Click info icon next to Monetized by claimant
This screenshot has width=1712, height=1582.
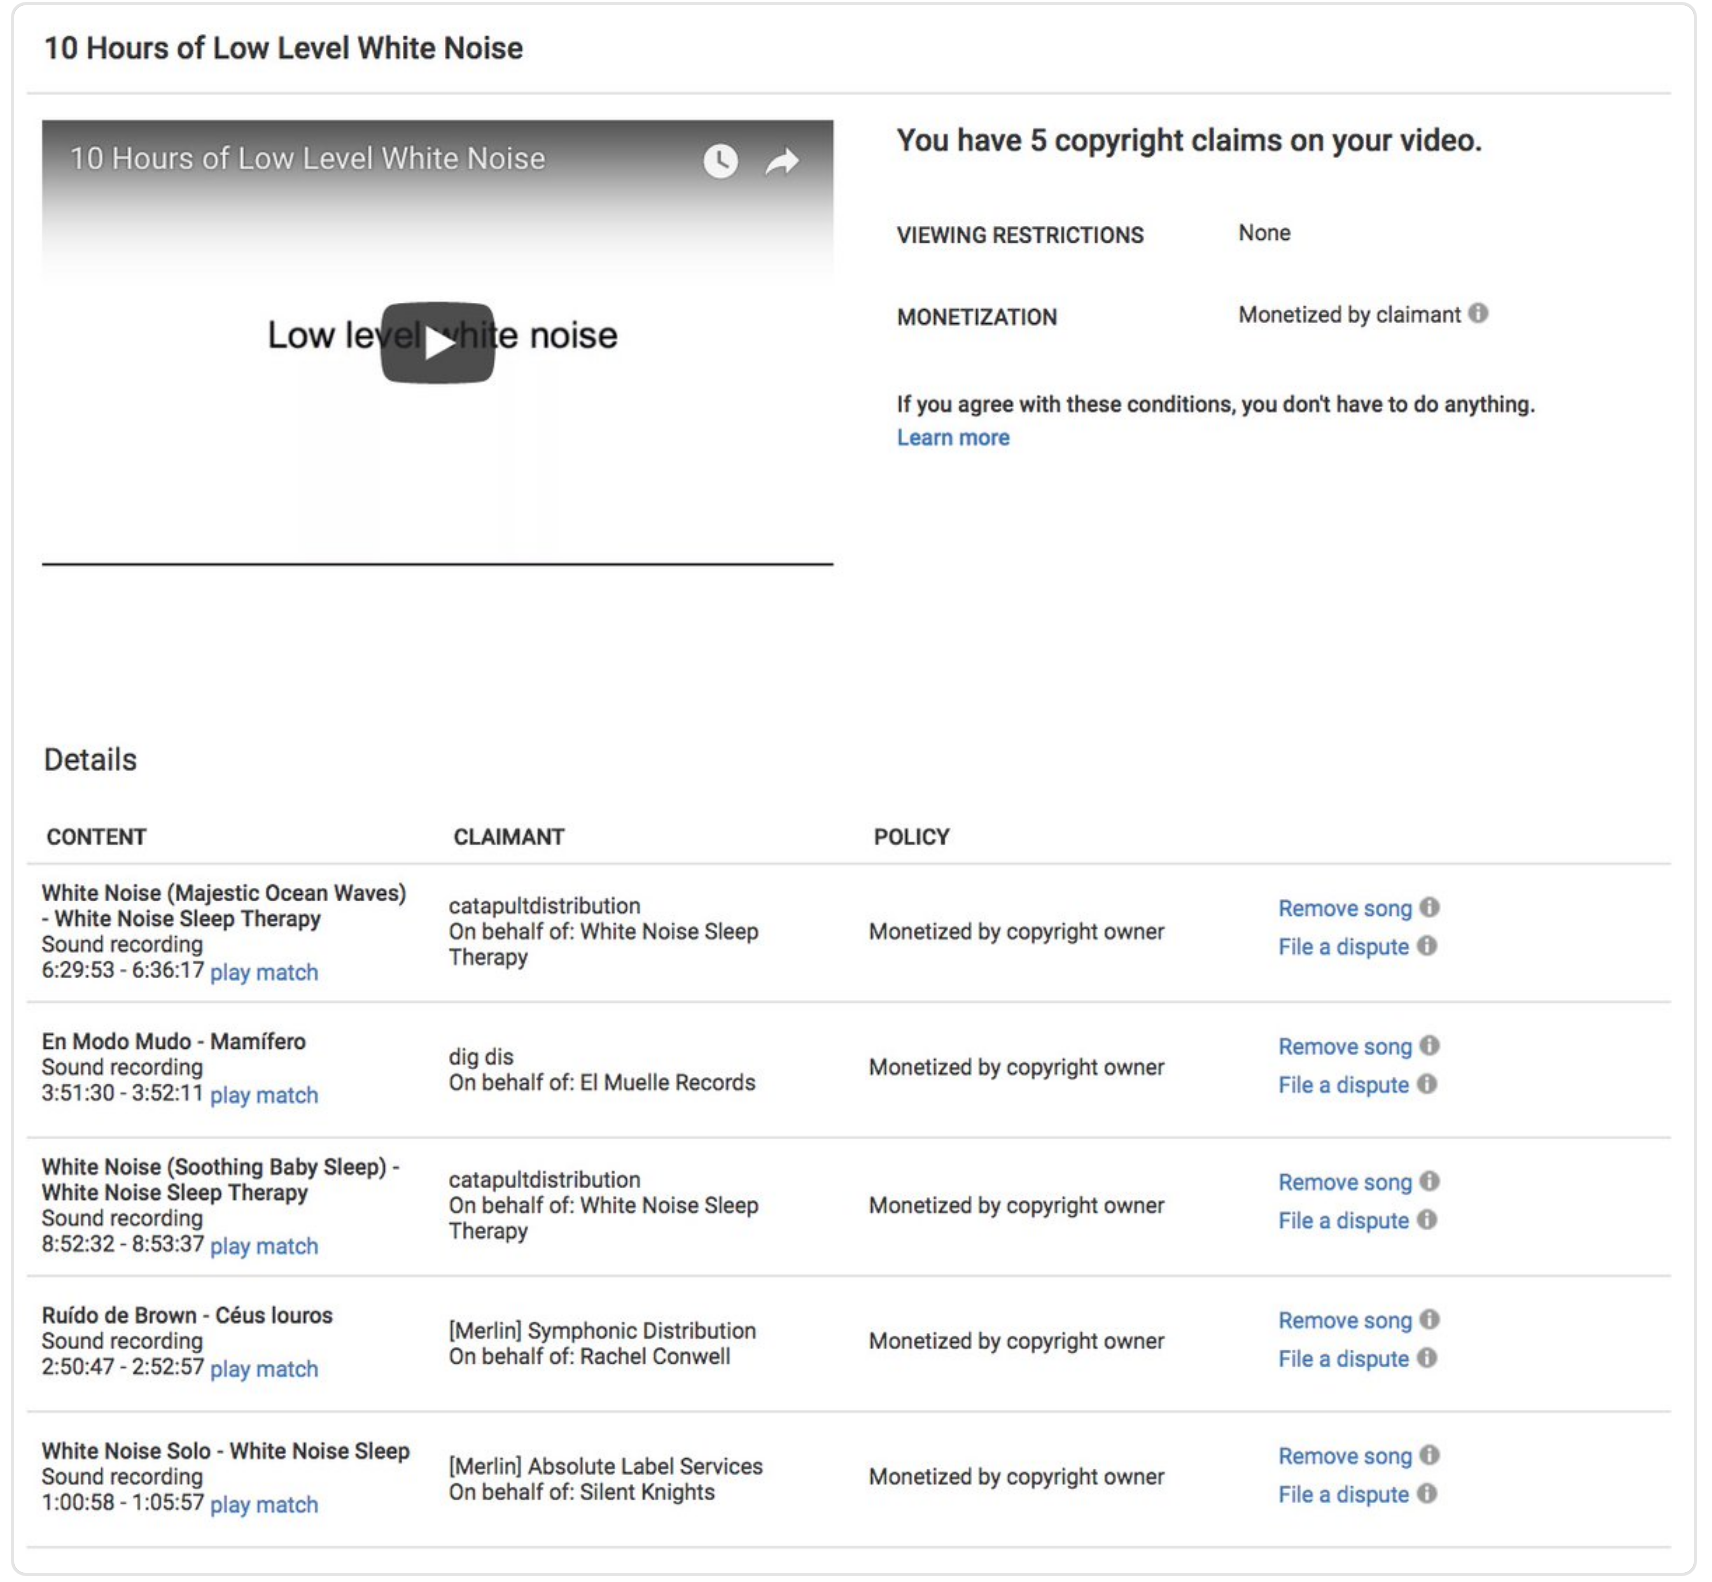tap(1478, 314)
